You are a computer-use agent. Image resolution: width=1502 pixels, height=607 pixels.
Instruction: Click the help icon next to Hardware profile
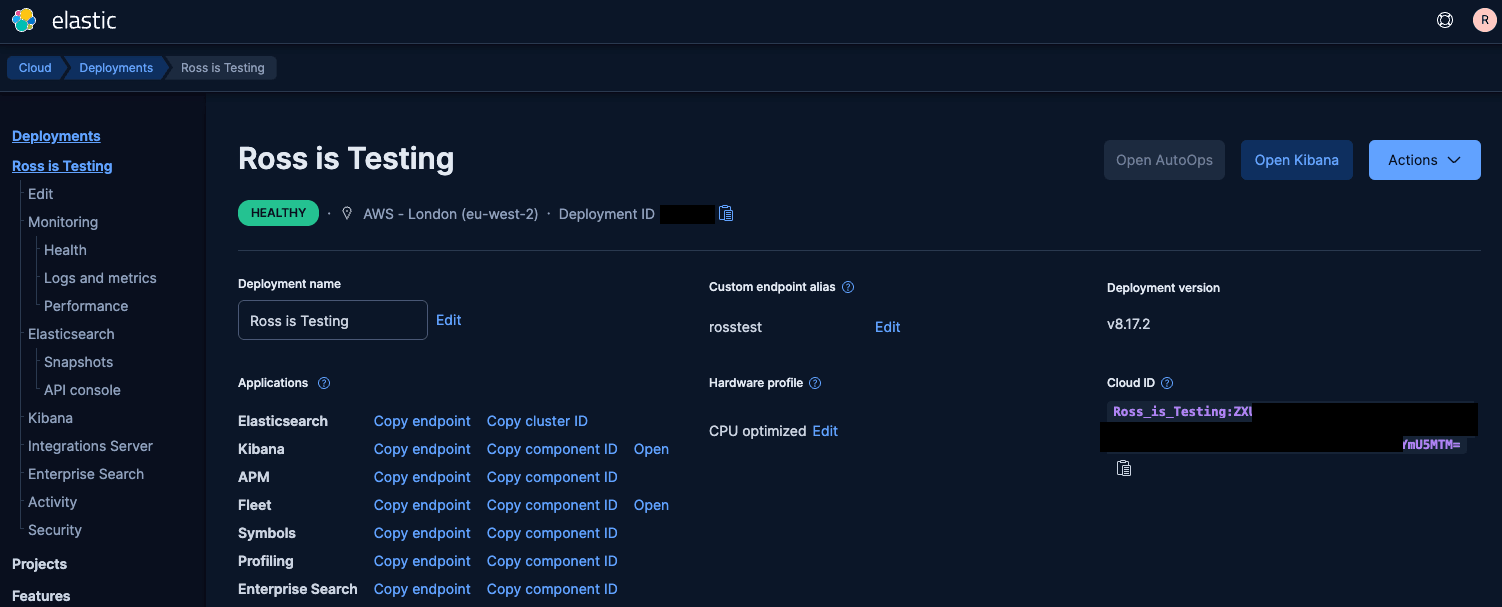point(815,382)
